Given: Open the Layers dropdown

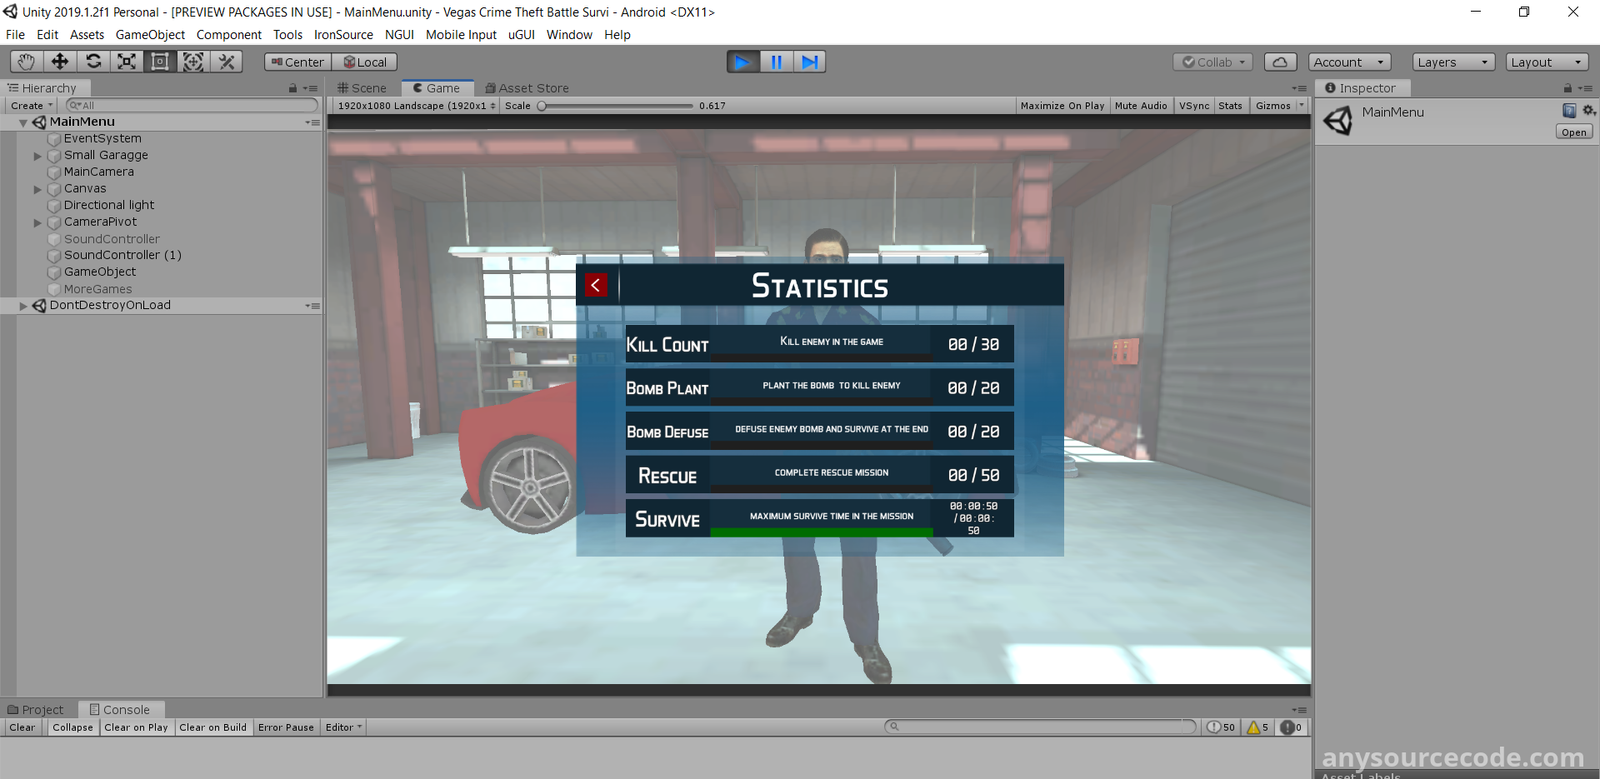Looking at the screenshot, I should tap(1452, 62).
